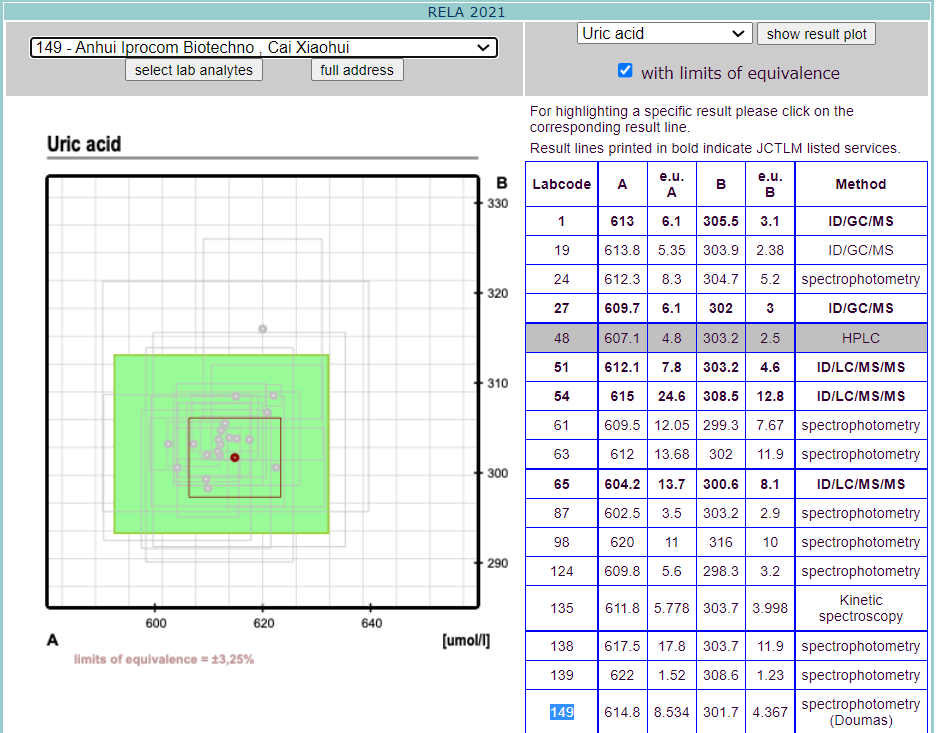940x733 pixels.
Task: Open the Uric acid analyte dropdown
Action: tap(664, 33)
